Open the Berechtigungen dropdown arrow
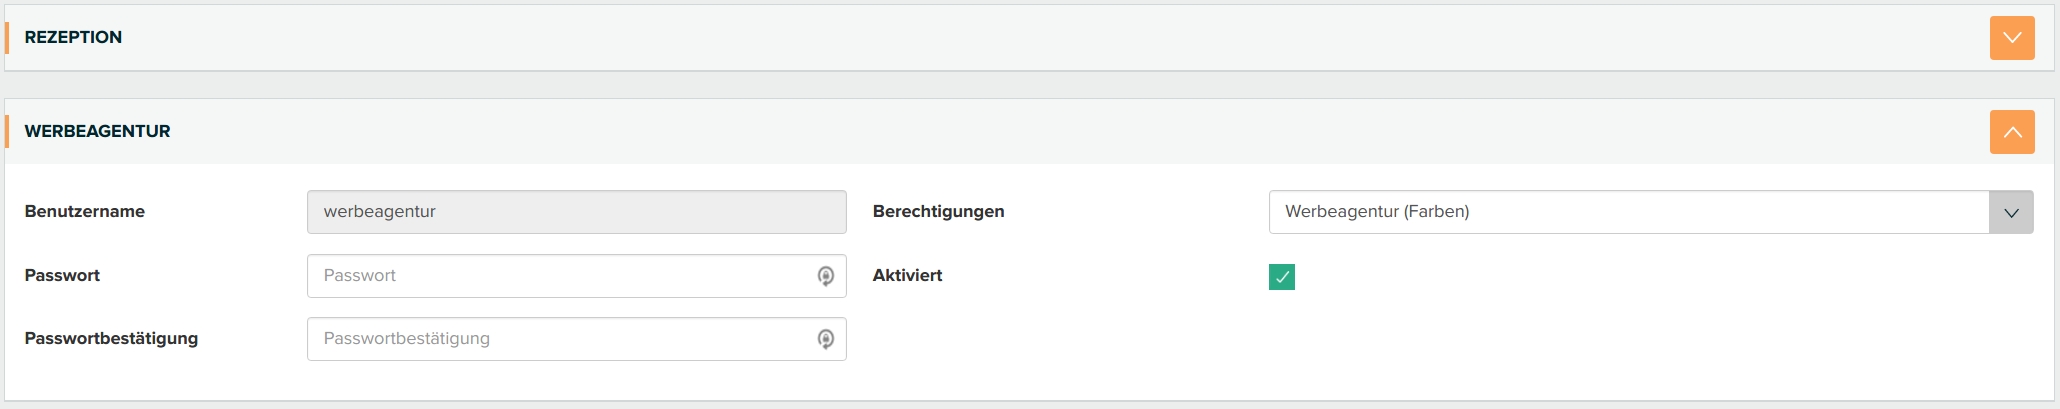The width and height of the screenshot is (2060, 409). 2011,212
